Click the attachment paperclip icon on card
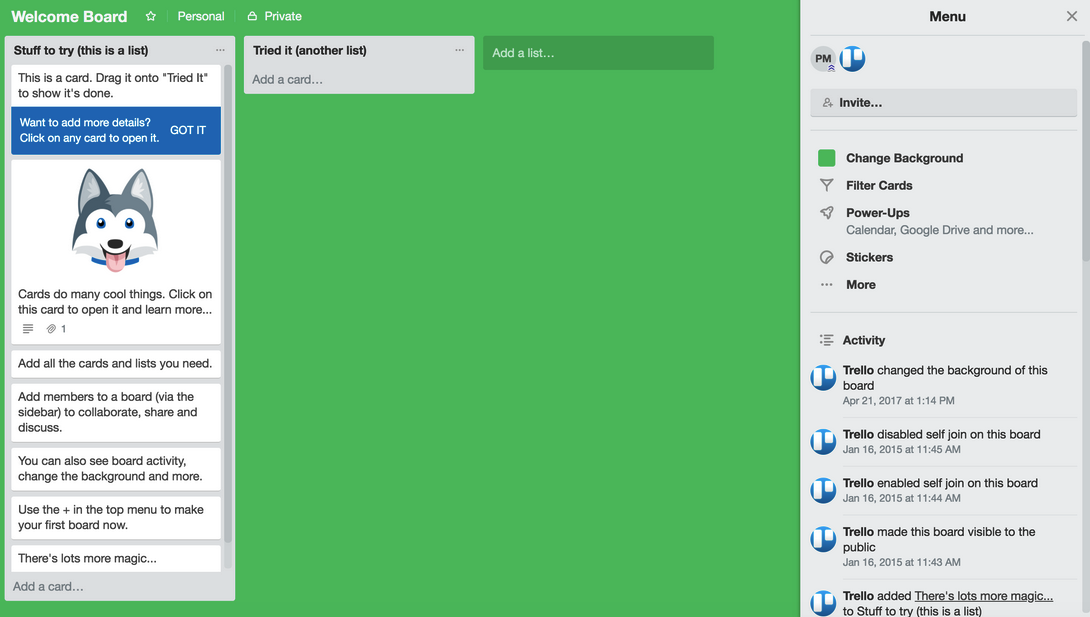 pyautogui.click(x=51, y=329)
